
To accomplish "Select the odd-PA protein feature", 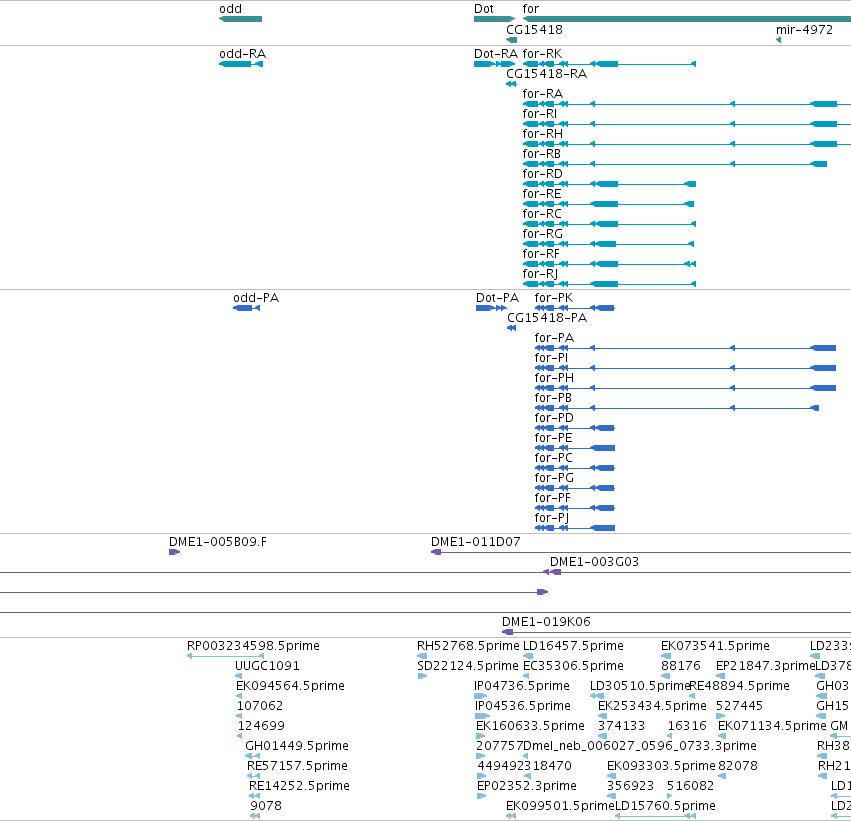I will pyautogui.click(x=246, y=308).
